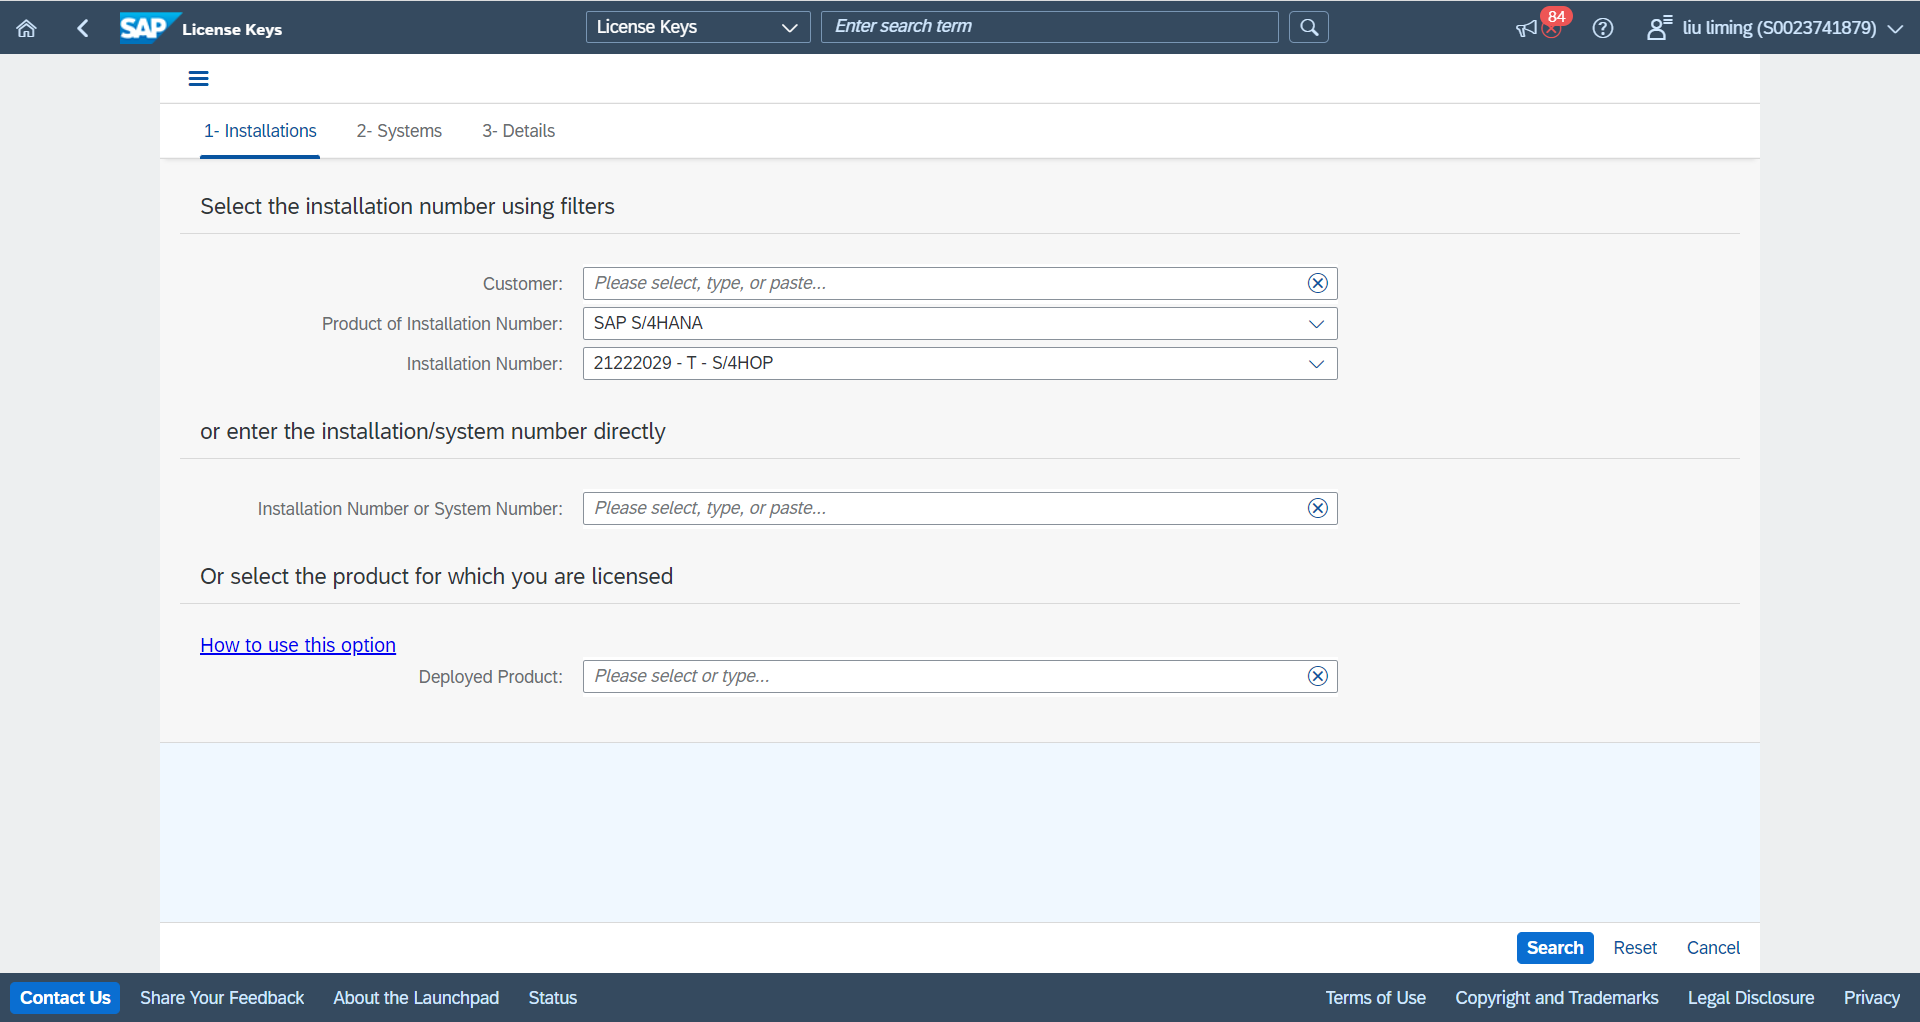Click the 84 notification badge
This screenshot has height=1022, width=1920.
click(1556, 16)
